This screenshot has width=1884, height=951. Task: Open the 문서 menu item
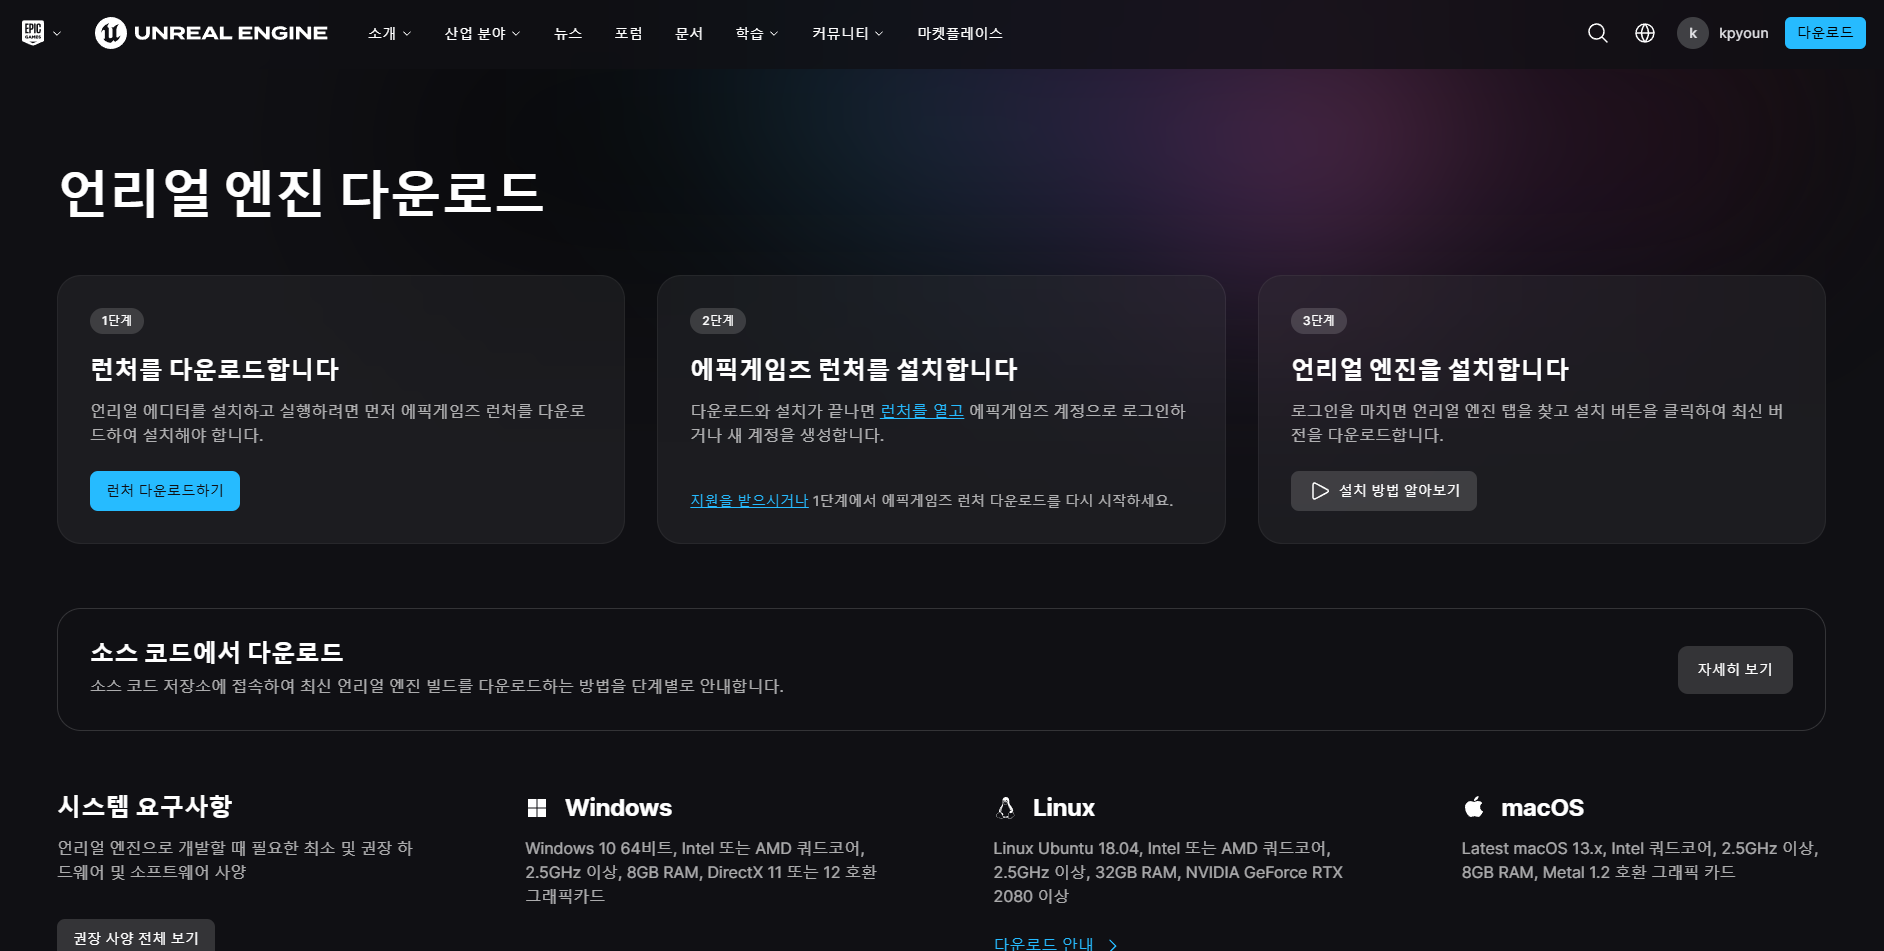[x=689, y=33]
